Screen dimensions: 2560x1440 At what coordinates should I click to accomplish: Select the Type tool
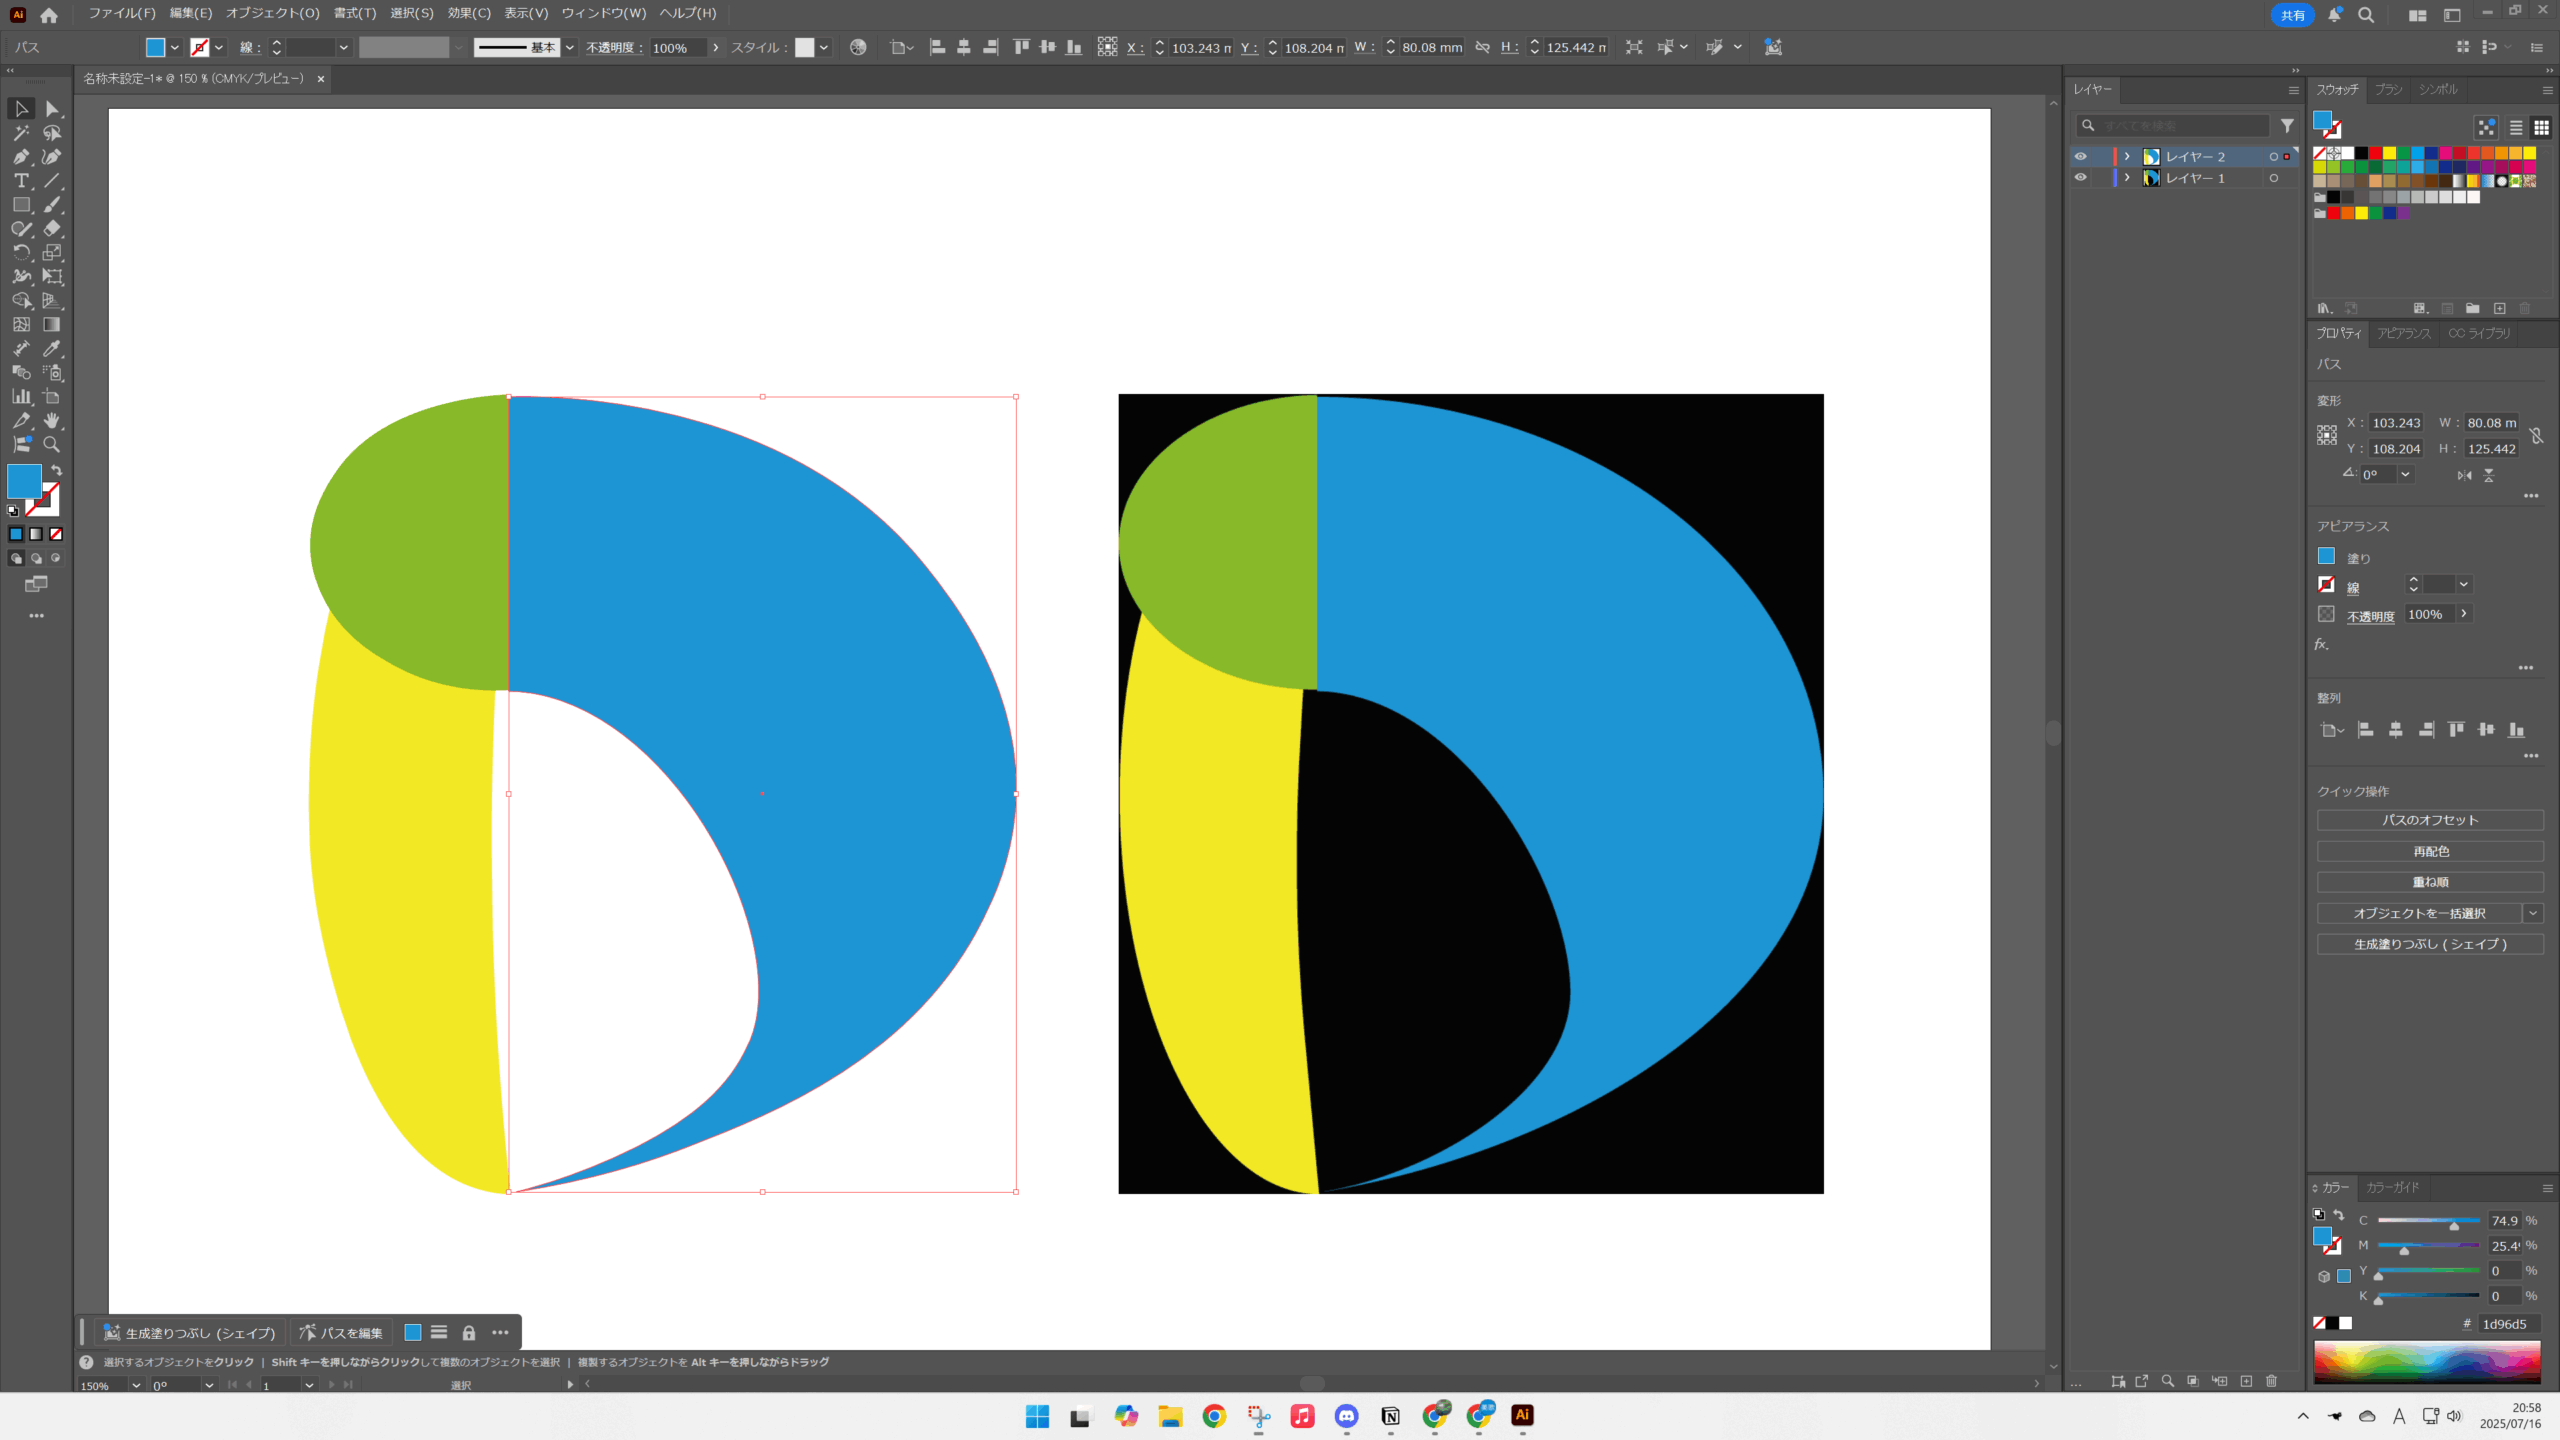tap(21, 181)
